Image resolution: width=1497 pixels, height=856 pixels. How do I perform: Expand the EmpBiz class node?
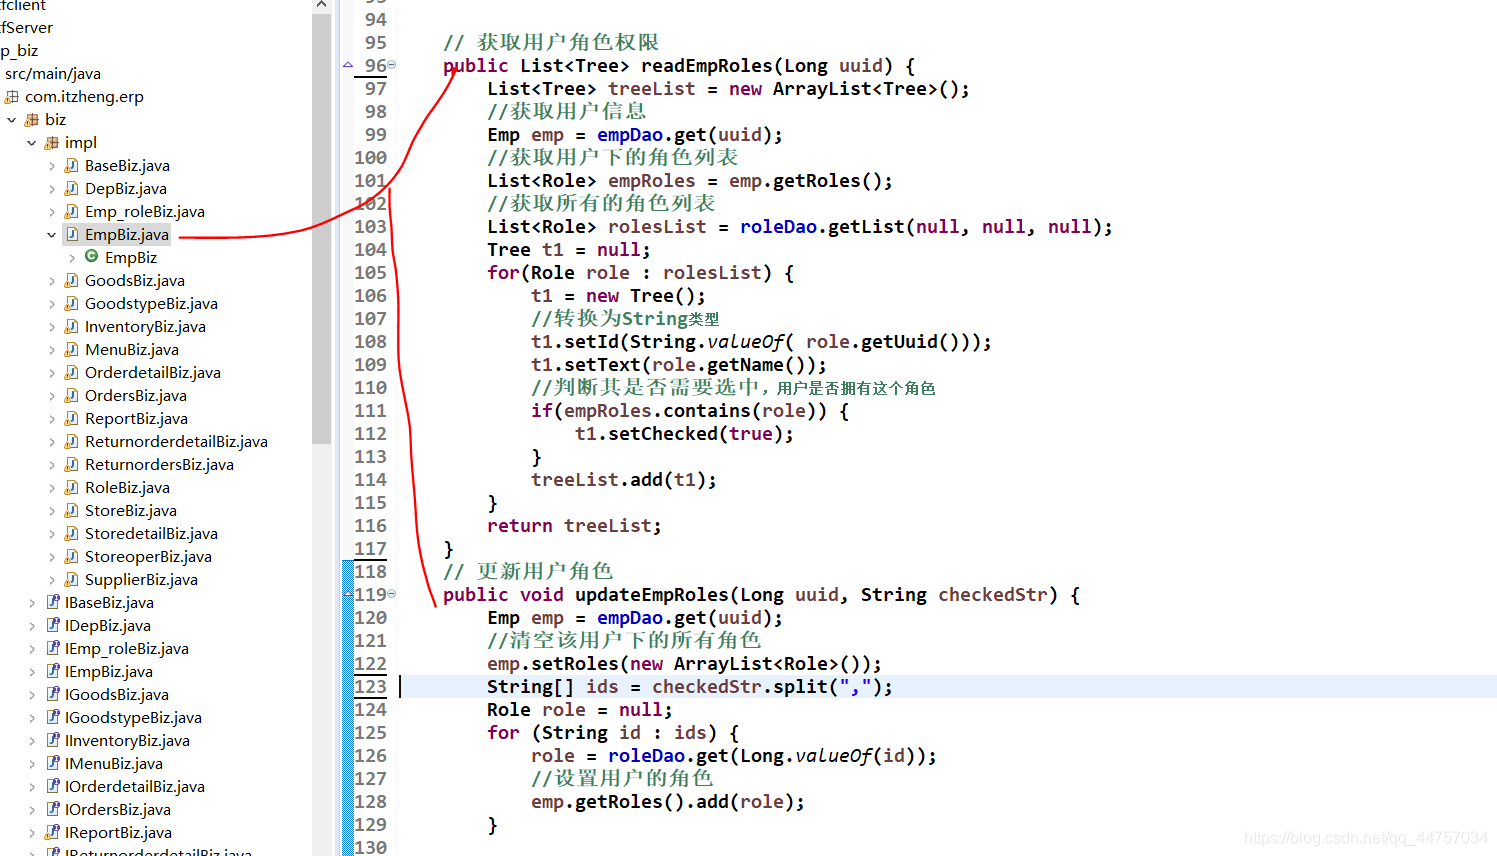point(71,258)
